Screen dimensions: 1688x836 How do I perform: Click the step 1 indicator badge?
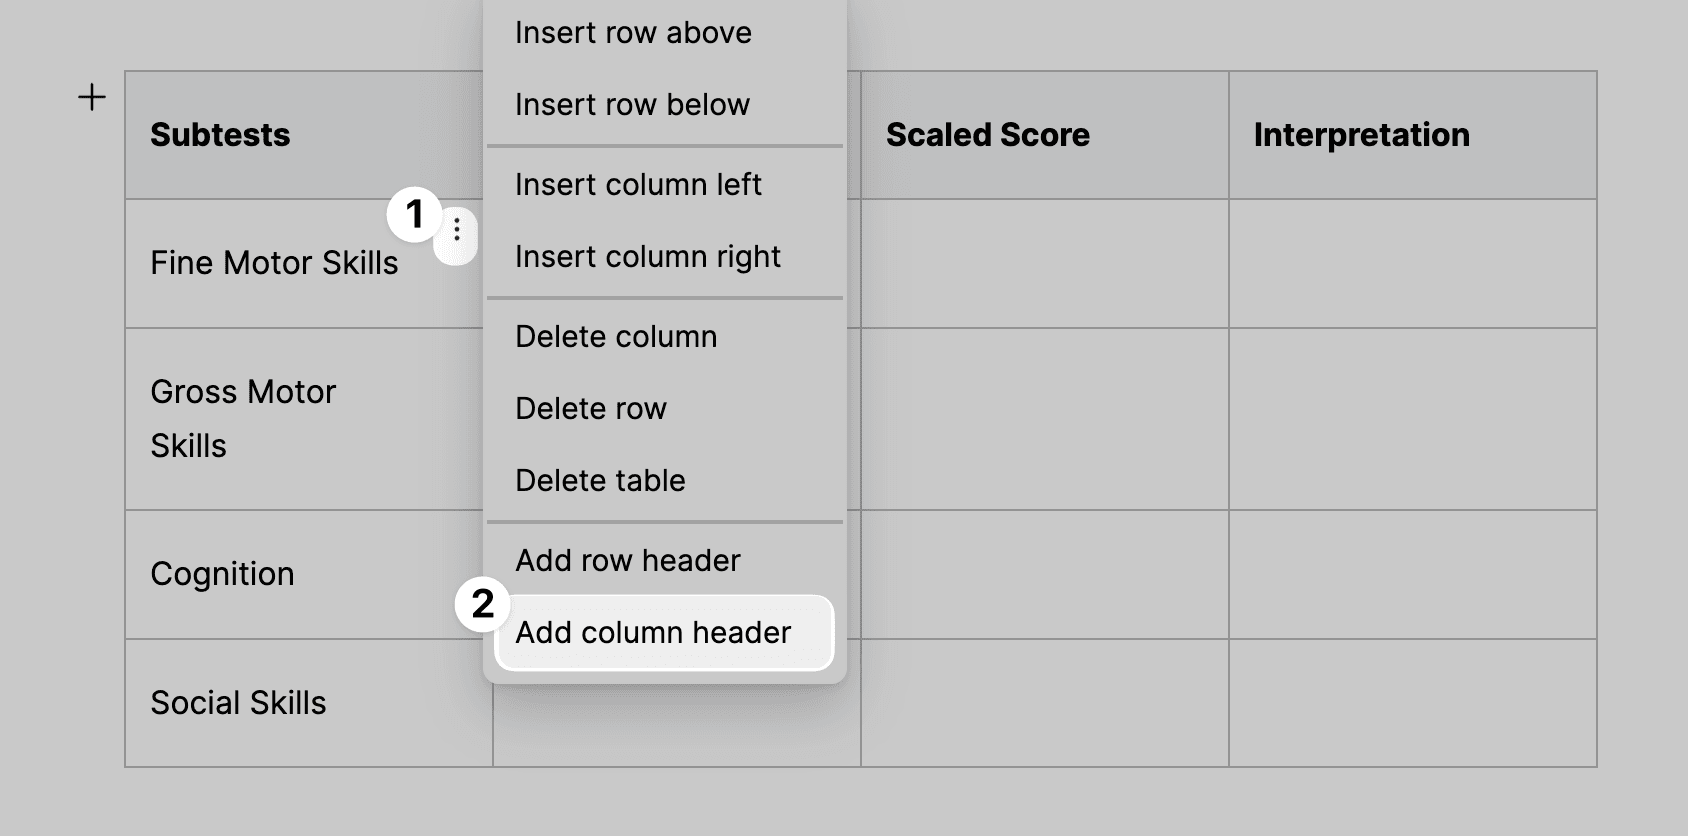pyautogui.click(x=415, y=213)
